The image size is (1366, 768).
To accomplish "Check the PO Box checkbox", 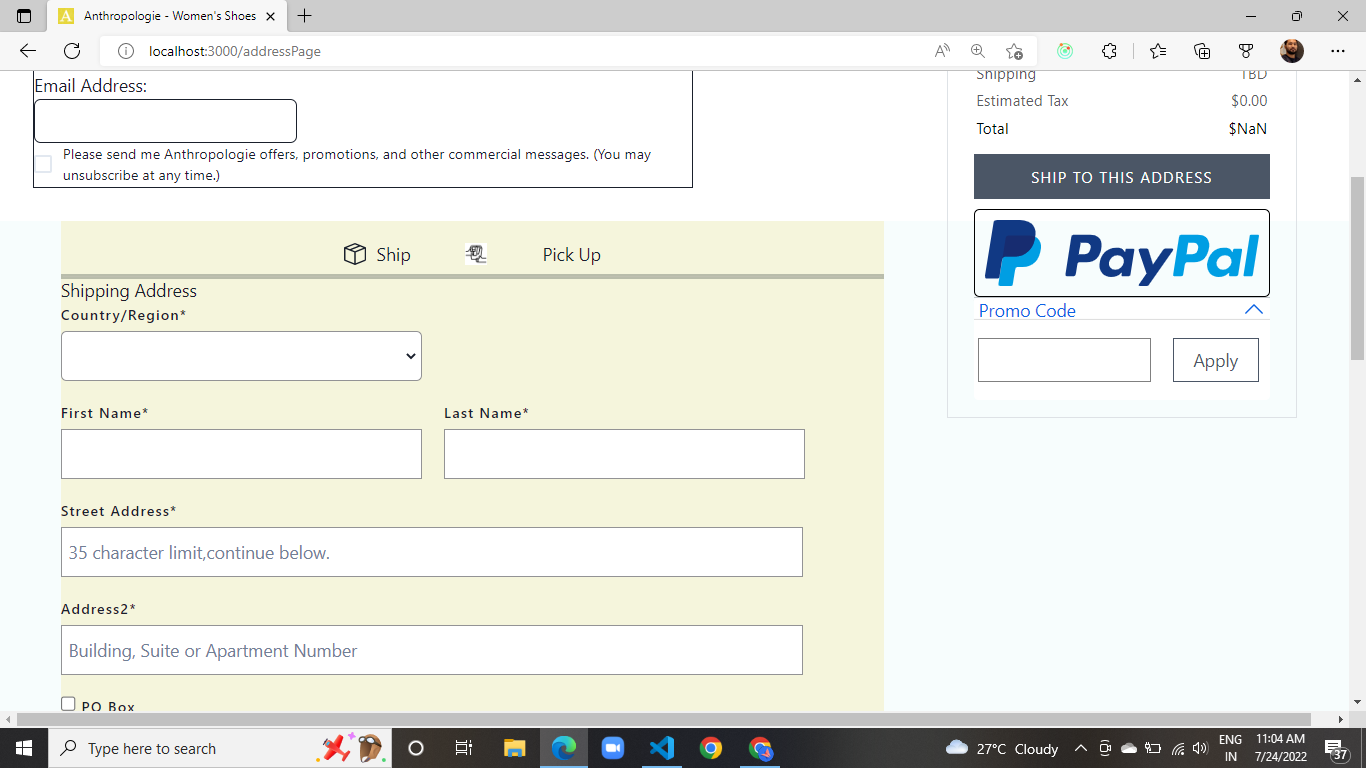I will [68, 704].
